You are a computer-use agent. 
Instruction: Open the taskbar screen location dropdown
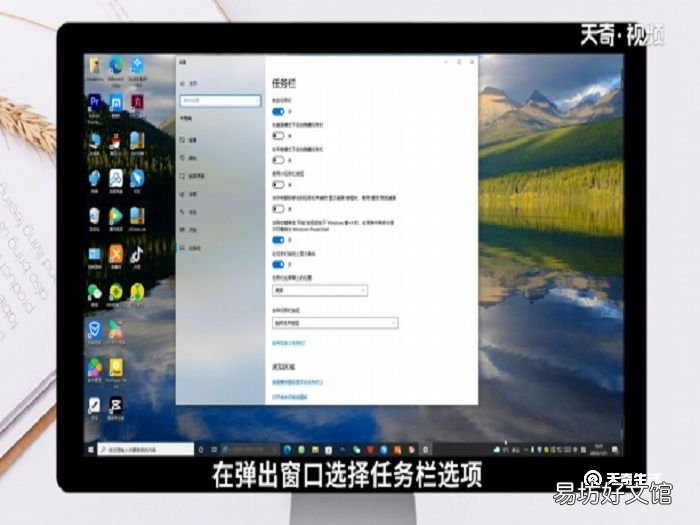pyautogui.click(x=320, y=291)
